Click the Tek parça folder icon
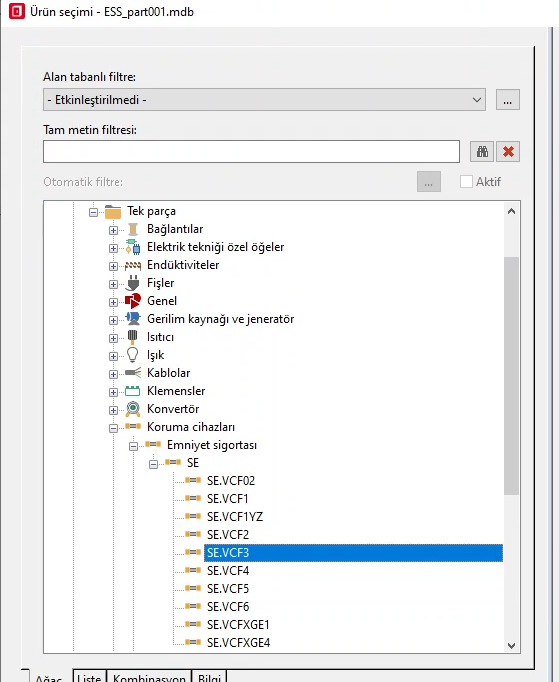559x682 pixels. (x=113, y=211)
